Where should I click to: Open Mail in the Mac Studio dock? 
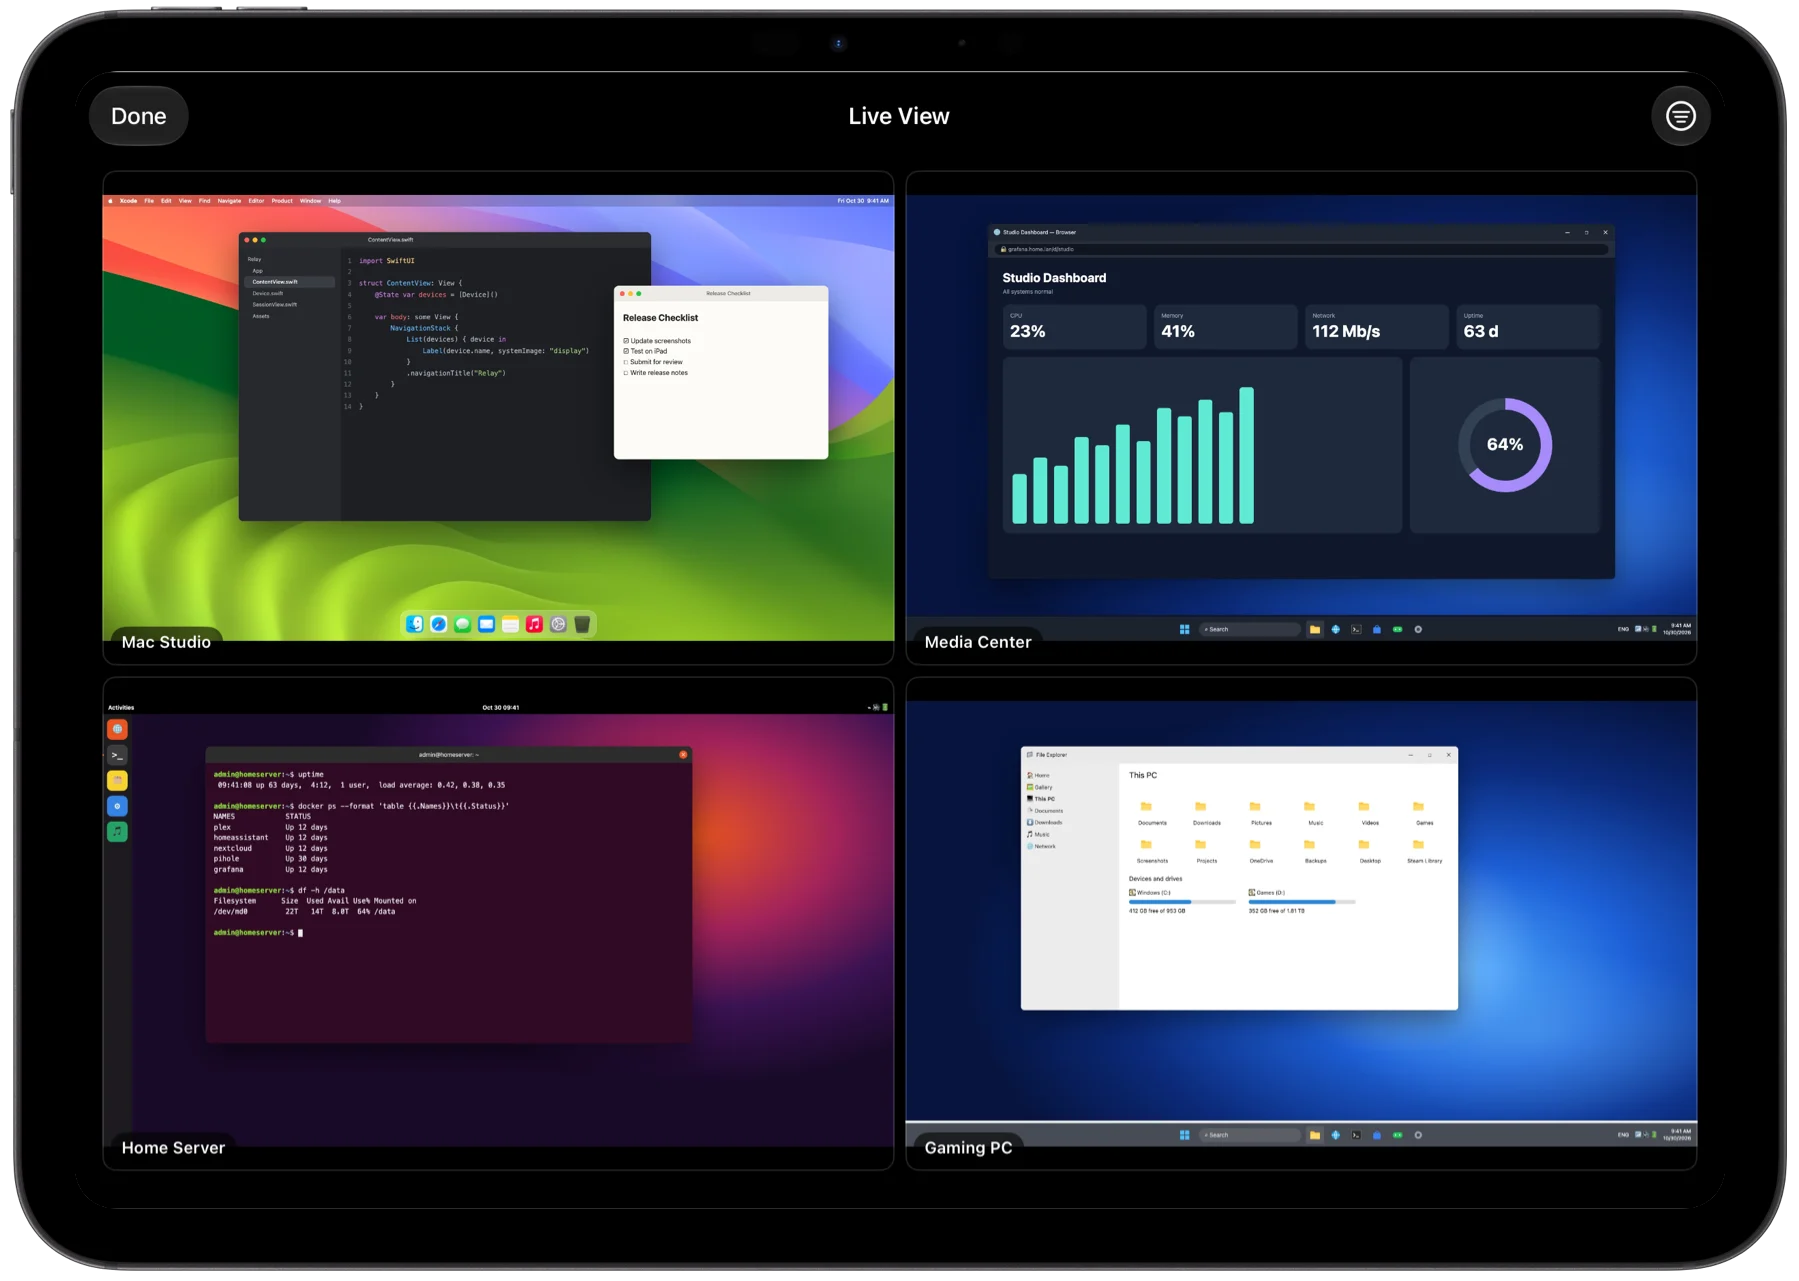click(486, 624)
